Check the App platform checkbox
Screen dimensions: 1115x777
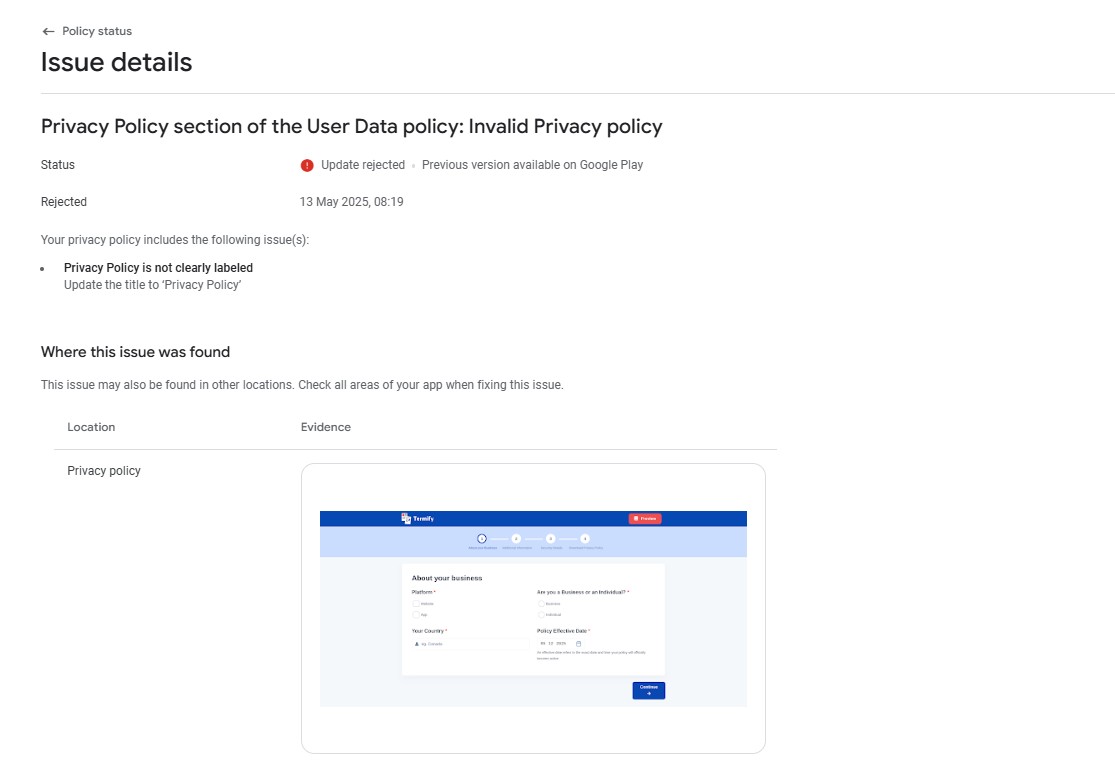[416, 614]
